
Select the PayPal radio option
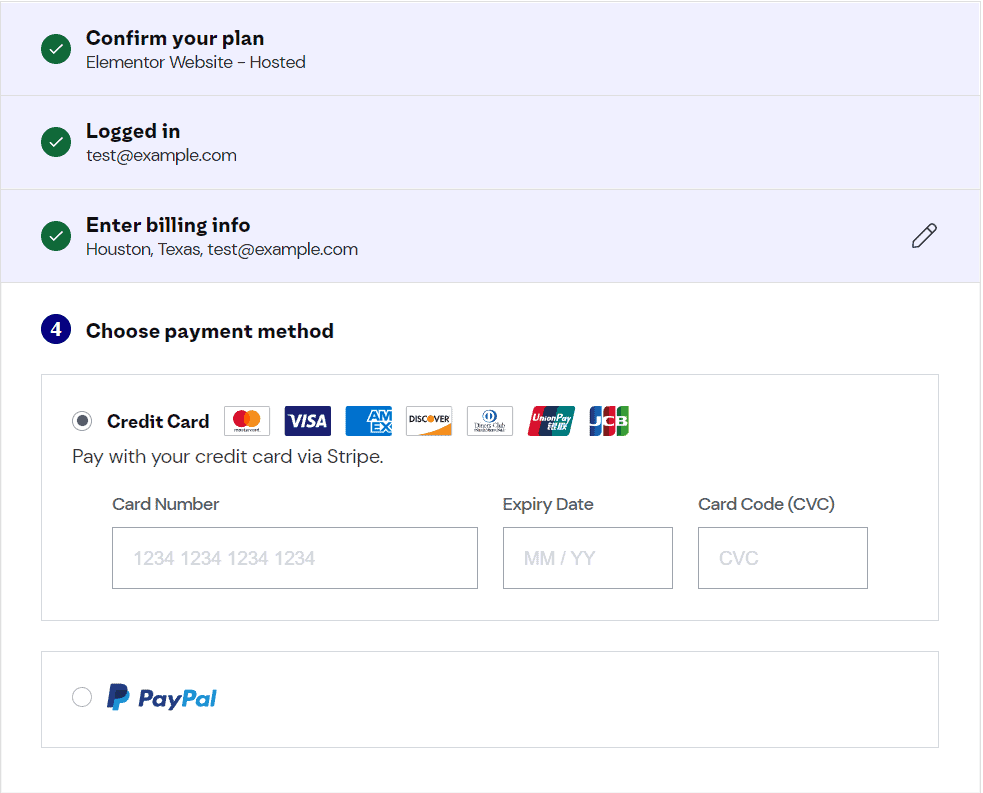coord(82,697)
